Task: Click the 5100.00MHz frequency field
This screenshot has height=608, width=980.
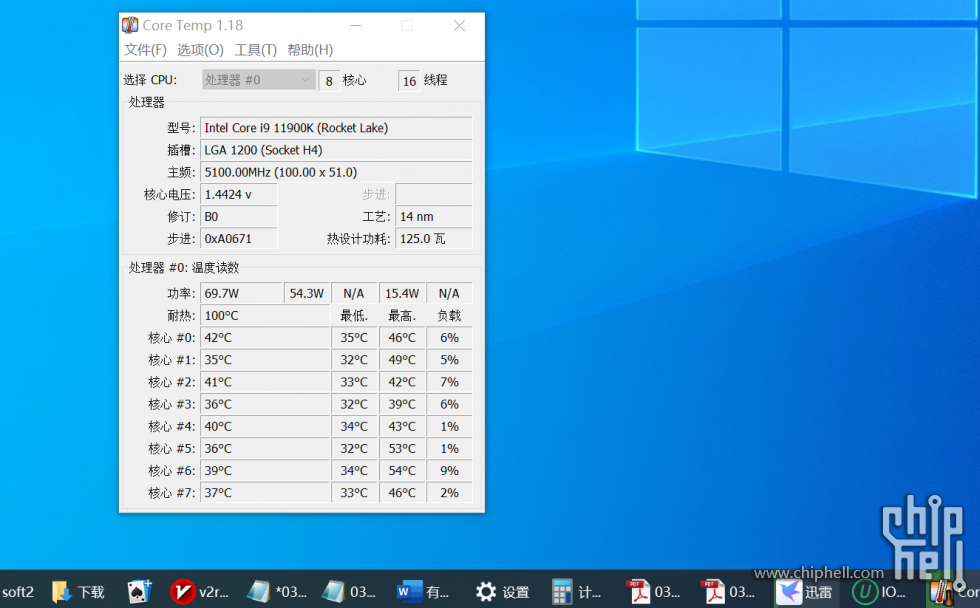Action: tap(336, 172)
